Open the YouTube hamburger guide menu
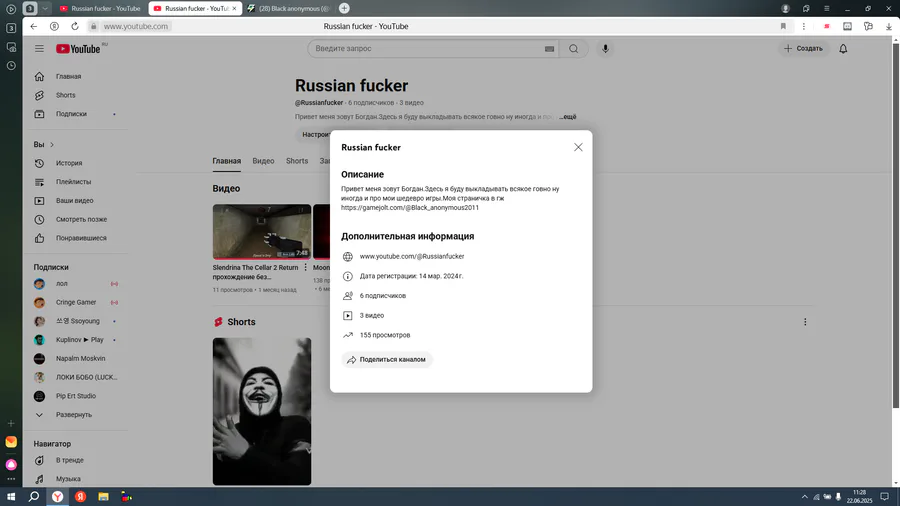The image size is (900, 506). tap(39, 49)
